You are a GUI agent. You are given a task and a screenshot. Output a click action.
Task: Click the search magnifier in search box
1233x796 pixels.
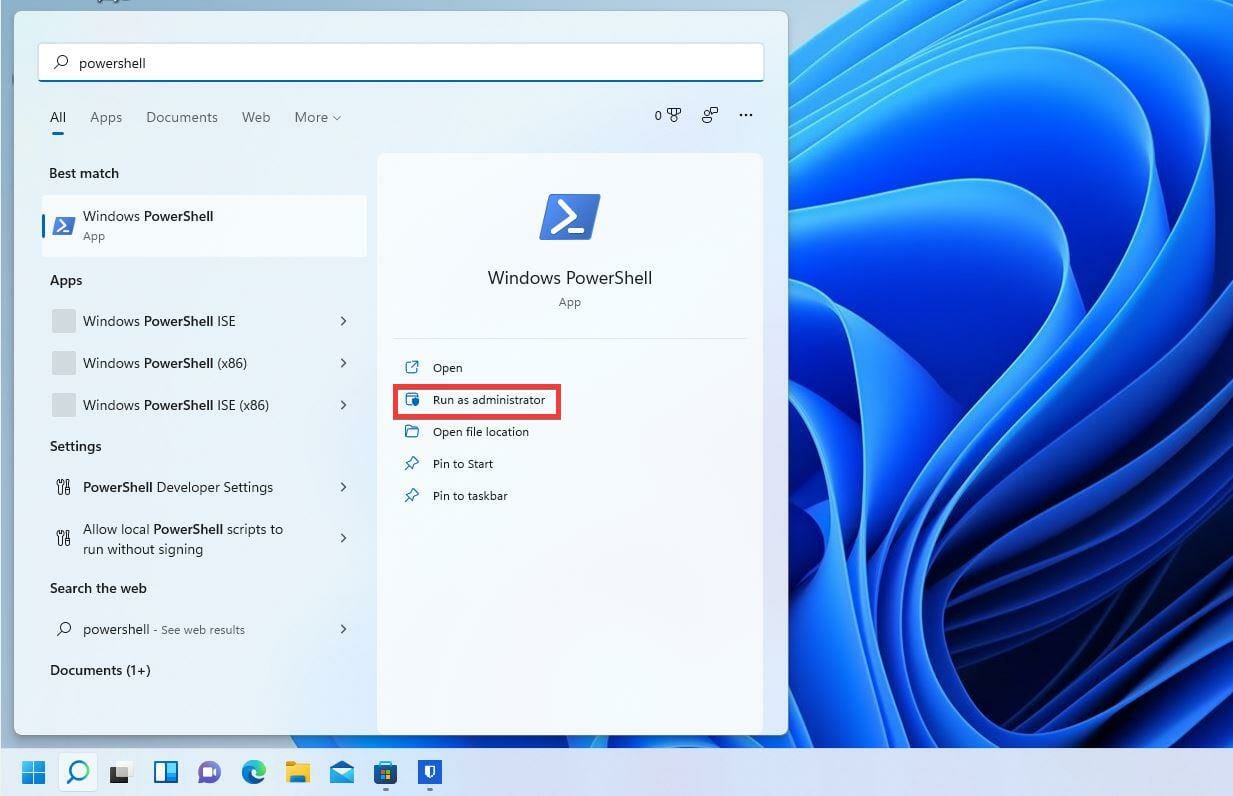point(62,62)
